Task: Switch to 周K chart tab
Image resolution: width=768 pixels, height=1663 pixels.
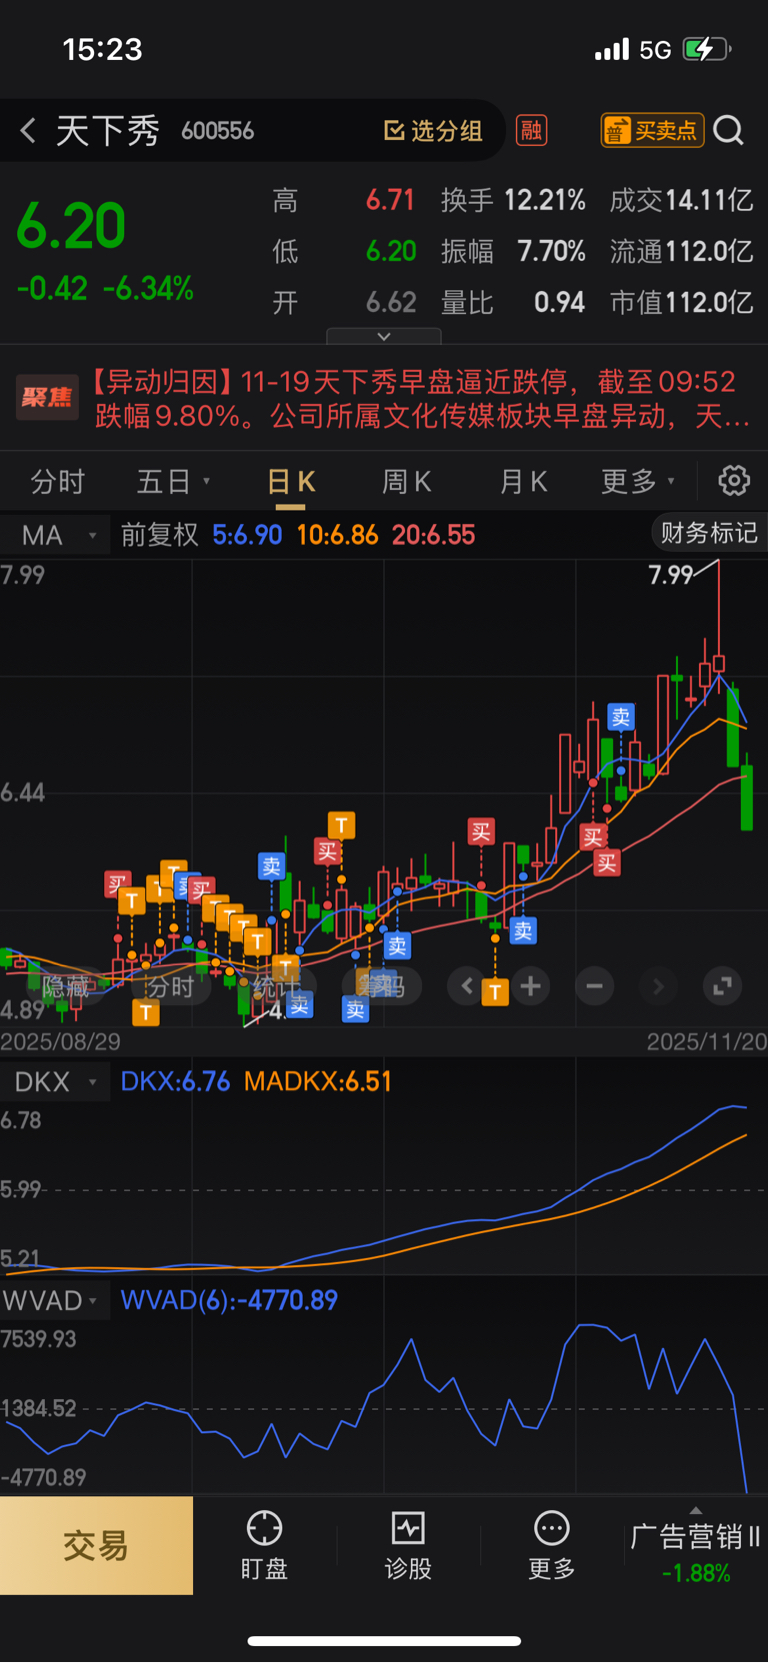Action: [x=406, y=482]
